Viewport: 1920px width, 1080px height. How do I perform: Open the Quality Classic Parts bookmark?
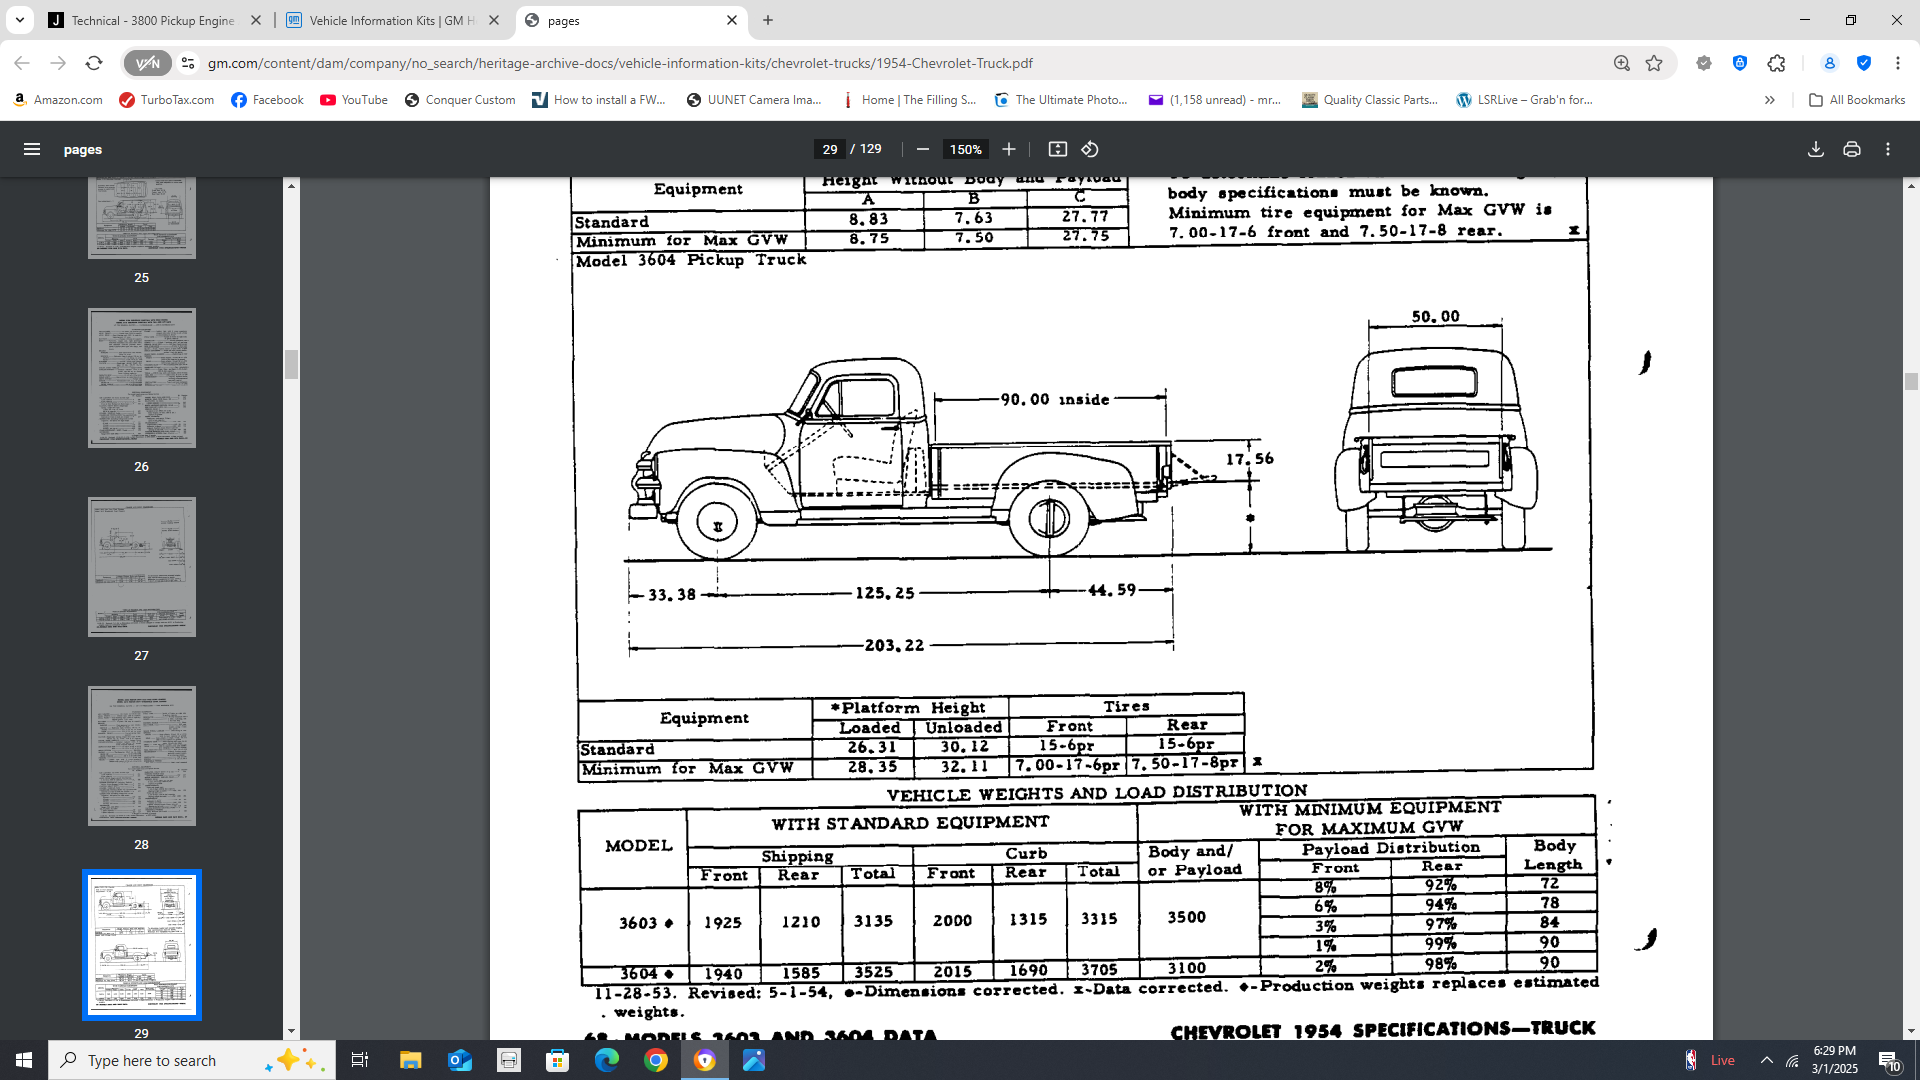click(x=1369, y=100)
